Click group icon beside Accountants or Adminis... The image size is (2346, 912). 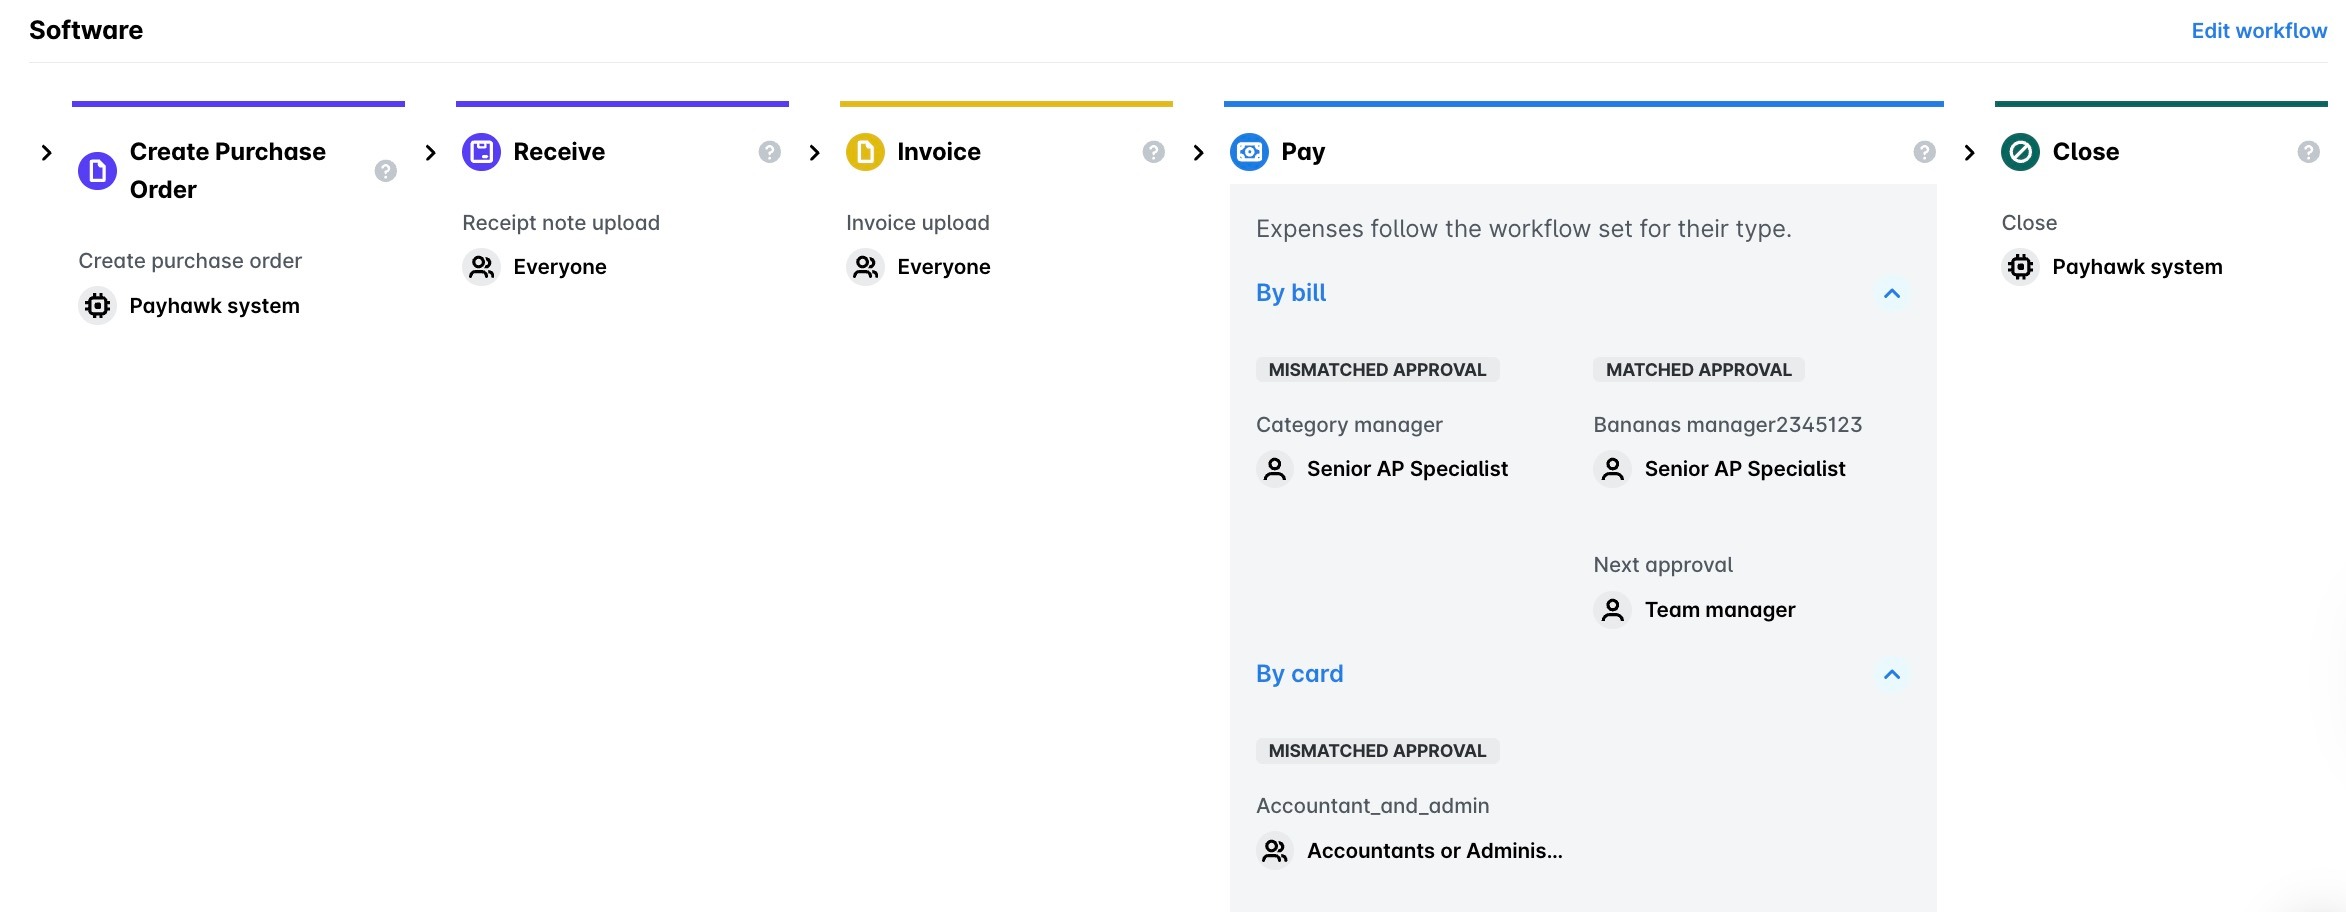tap(1274, 851)
